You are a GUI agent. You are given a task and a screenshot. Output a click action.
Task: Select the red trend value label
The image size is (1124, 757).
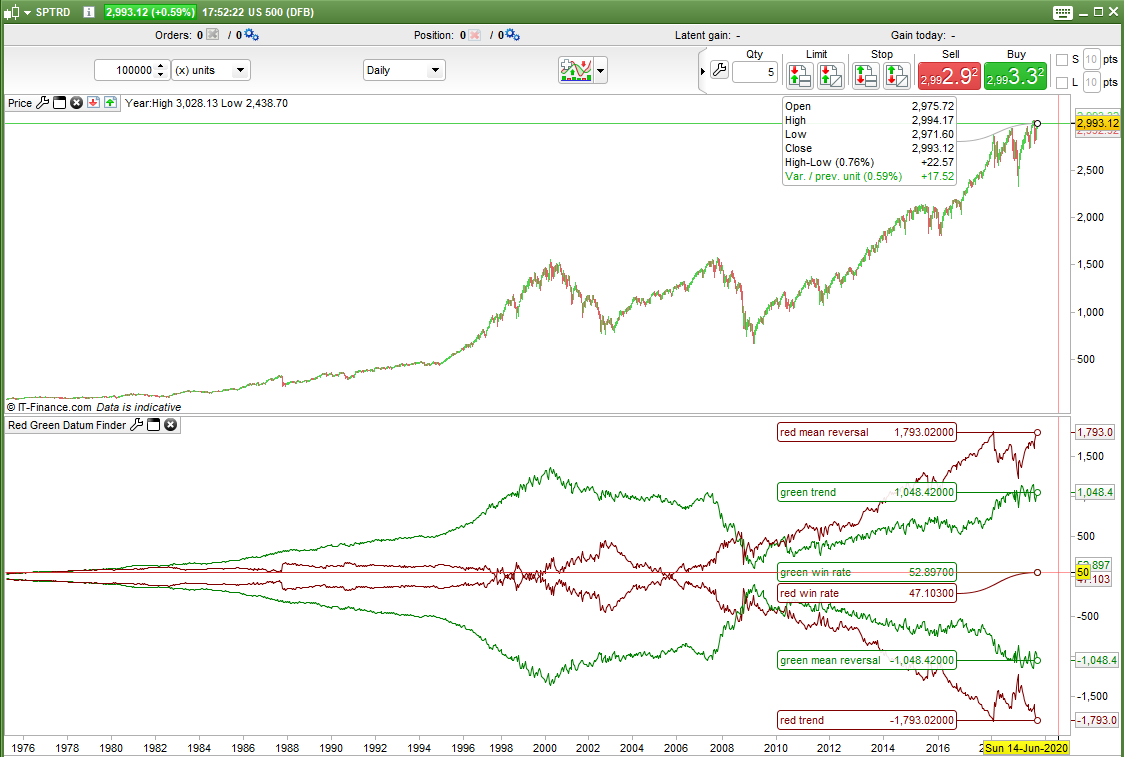tap(867, 720)
